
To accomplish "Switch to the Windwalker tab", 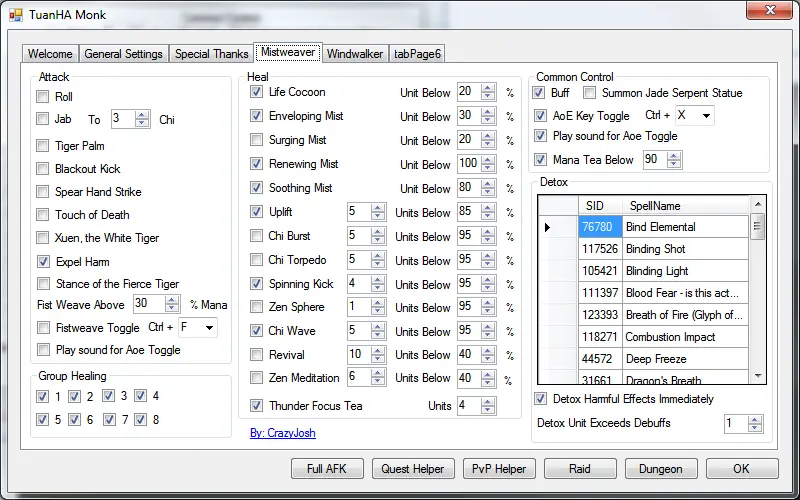I will tap(354, 54).
